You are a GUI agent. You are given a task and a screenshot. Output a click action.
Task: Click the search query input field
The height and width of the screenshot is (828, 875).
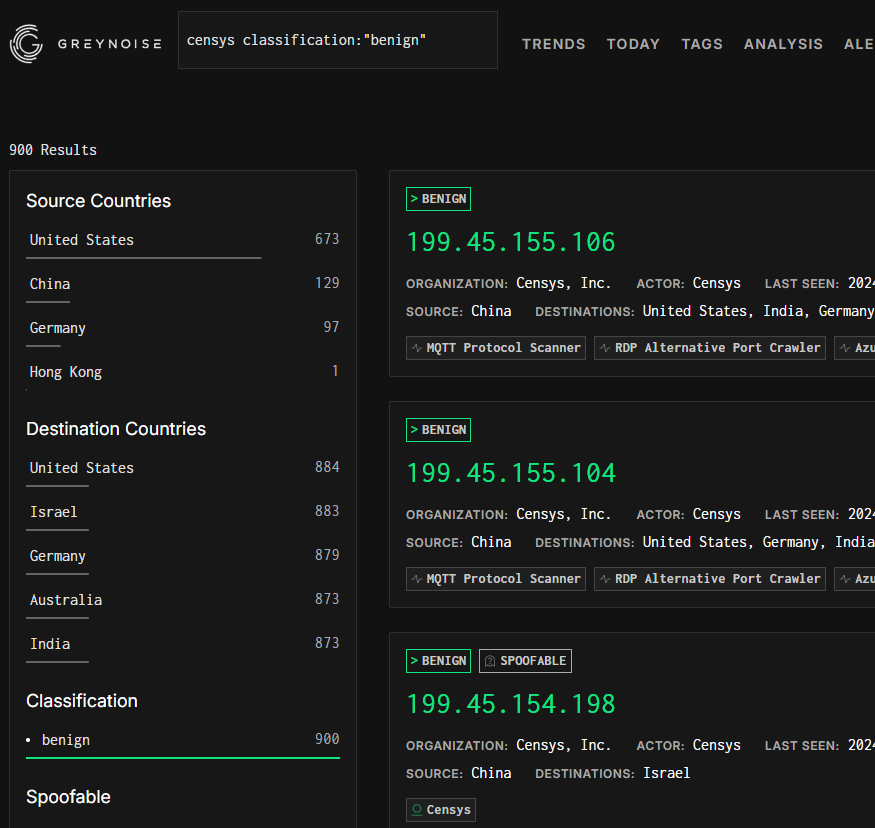[338, 40]
